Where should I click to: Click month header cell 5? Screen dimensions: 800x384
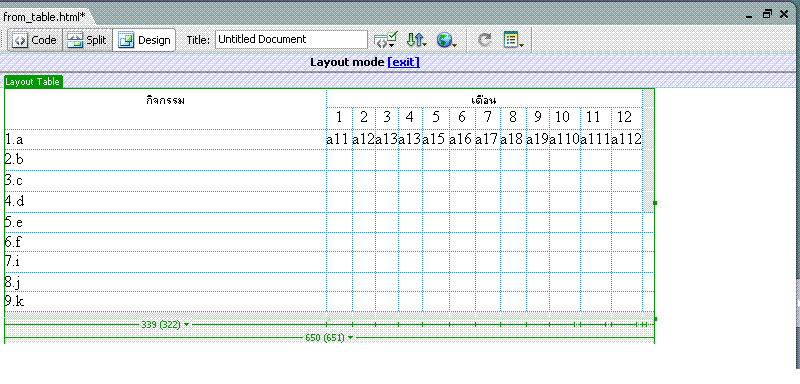436,118
